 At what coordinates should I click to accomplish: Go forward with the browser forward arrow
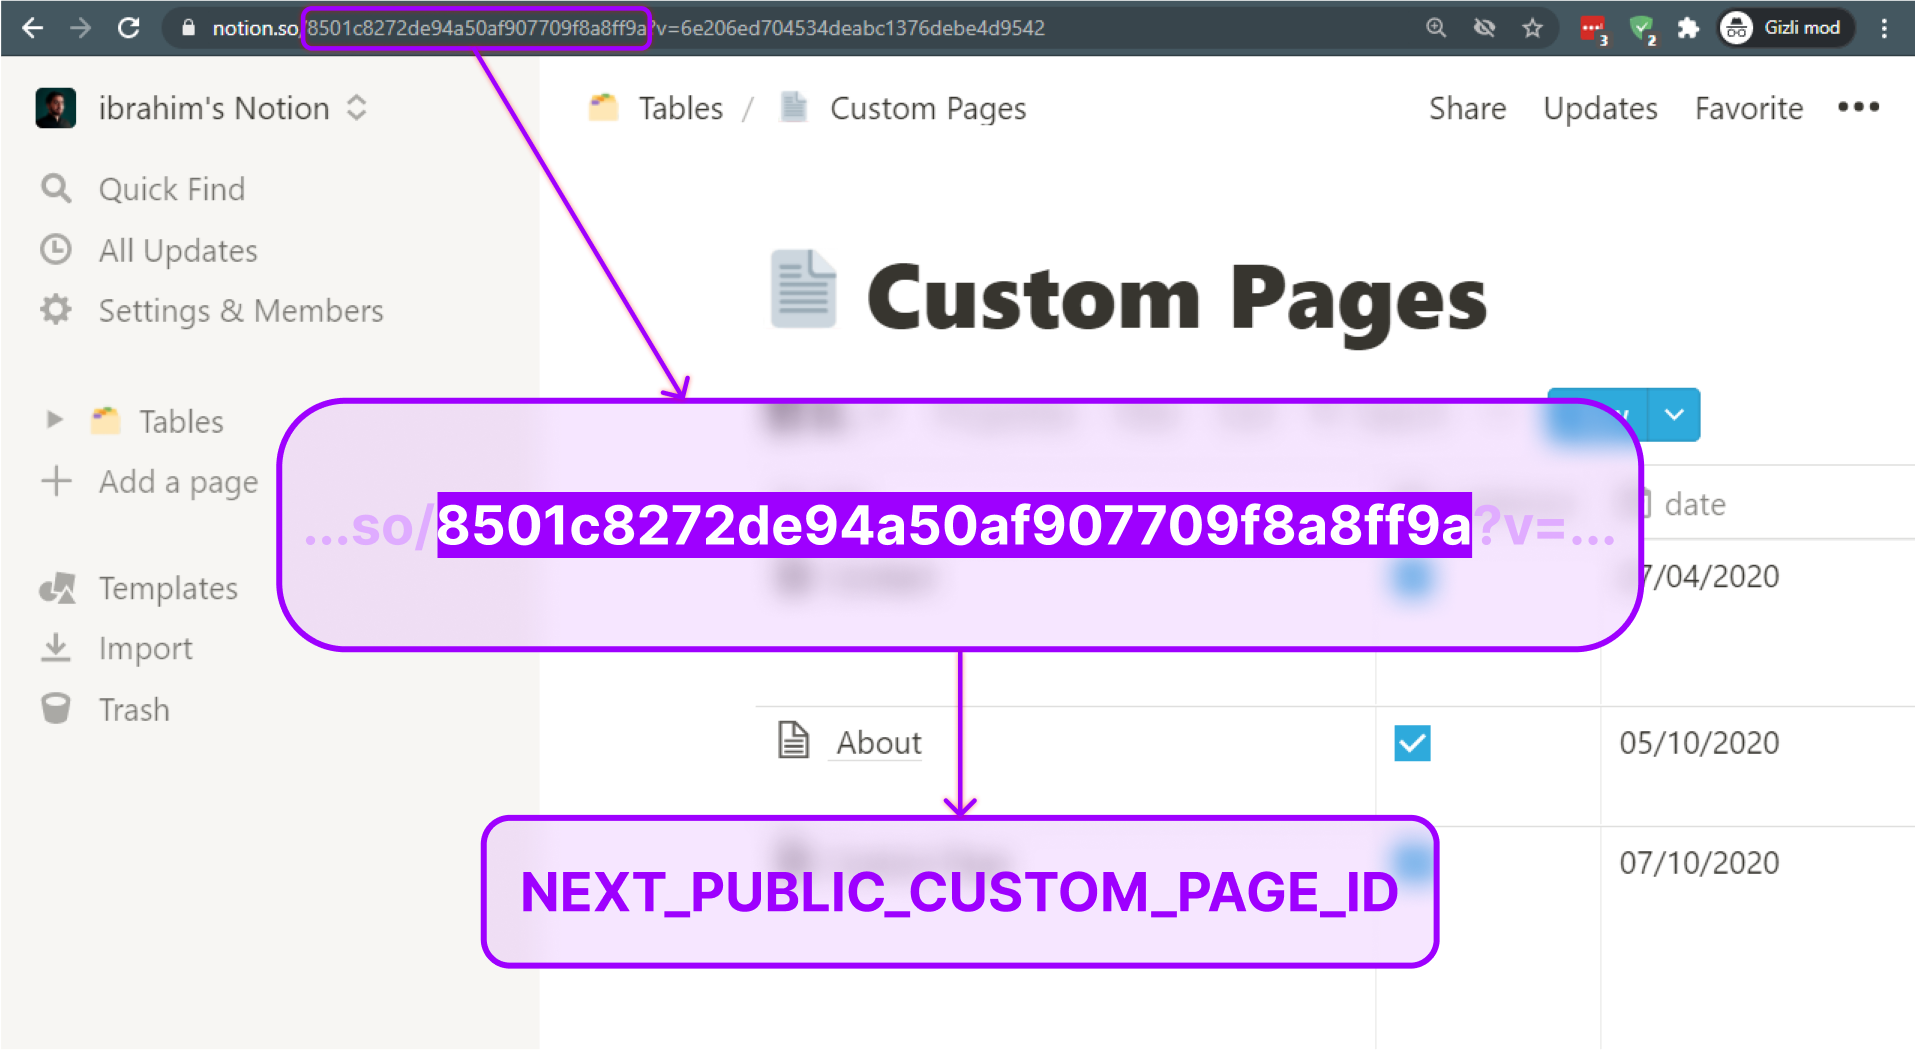pos(80,28)
